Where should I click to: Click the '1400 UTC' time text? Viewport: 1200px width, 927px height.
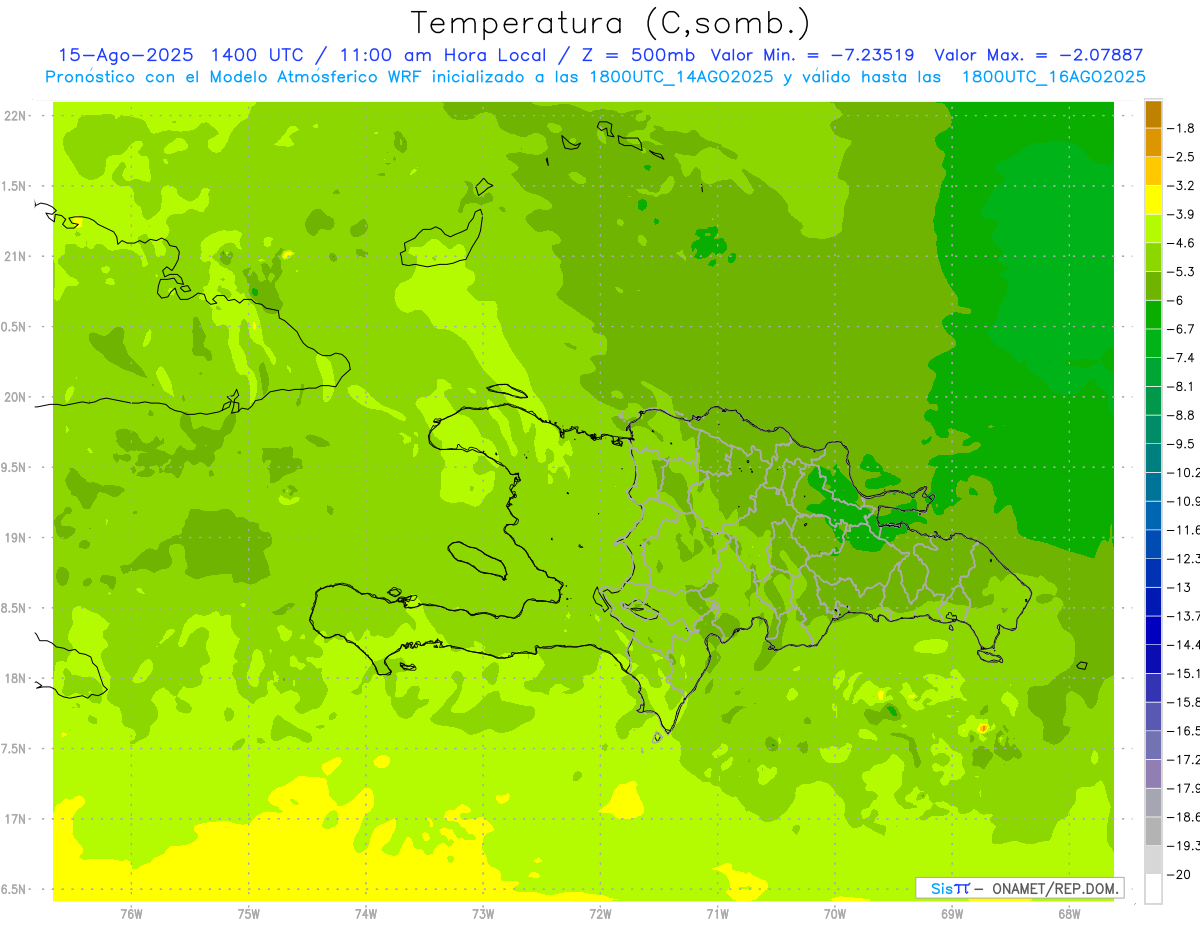(258, 55)
